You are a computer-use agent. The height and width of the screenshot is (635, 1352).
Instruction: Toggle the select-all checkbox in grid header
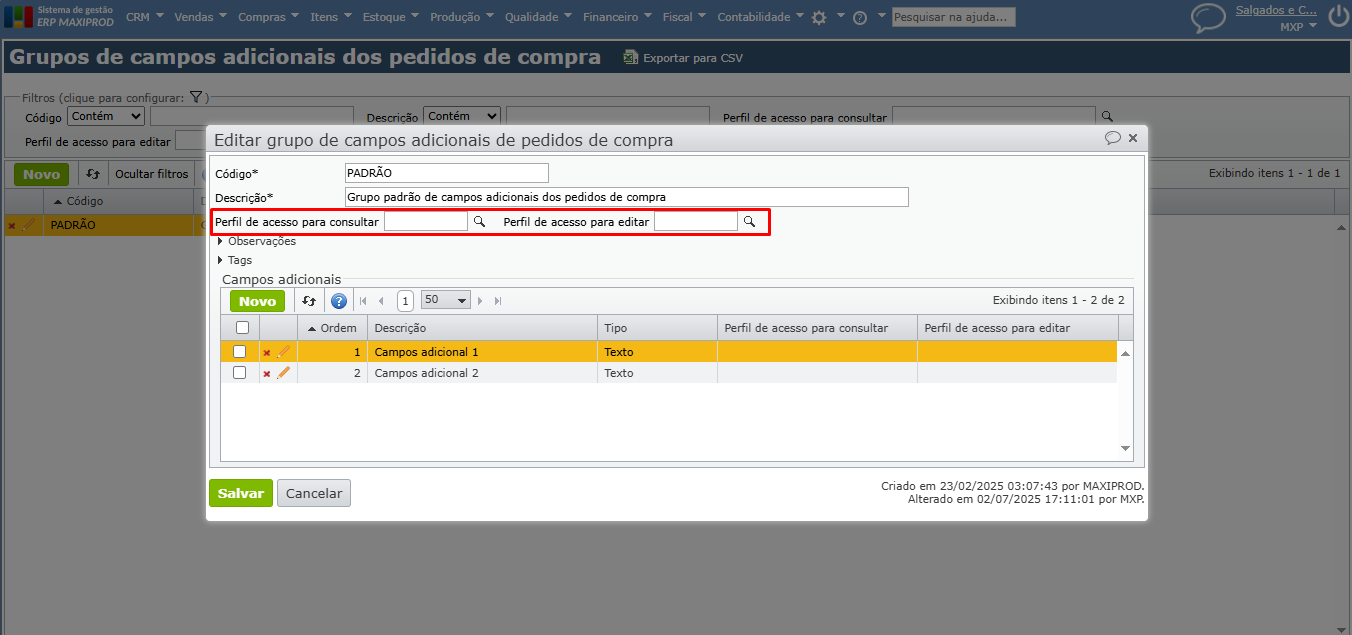(242, 327)
